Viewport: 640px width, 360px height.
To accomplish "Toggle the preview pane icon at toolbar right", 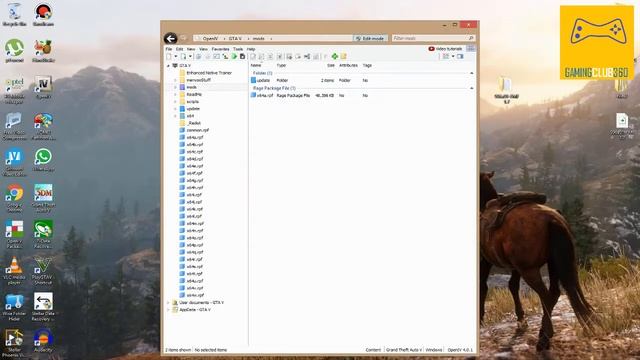I will (460, 56).
